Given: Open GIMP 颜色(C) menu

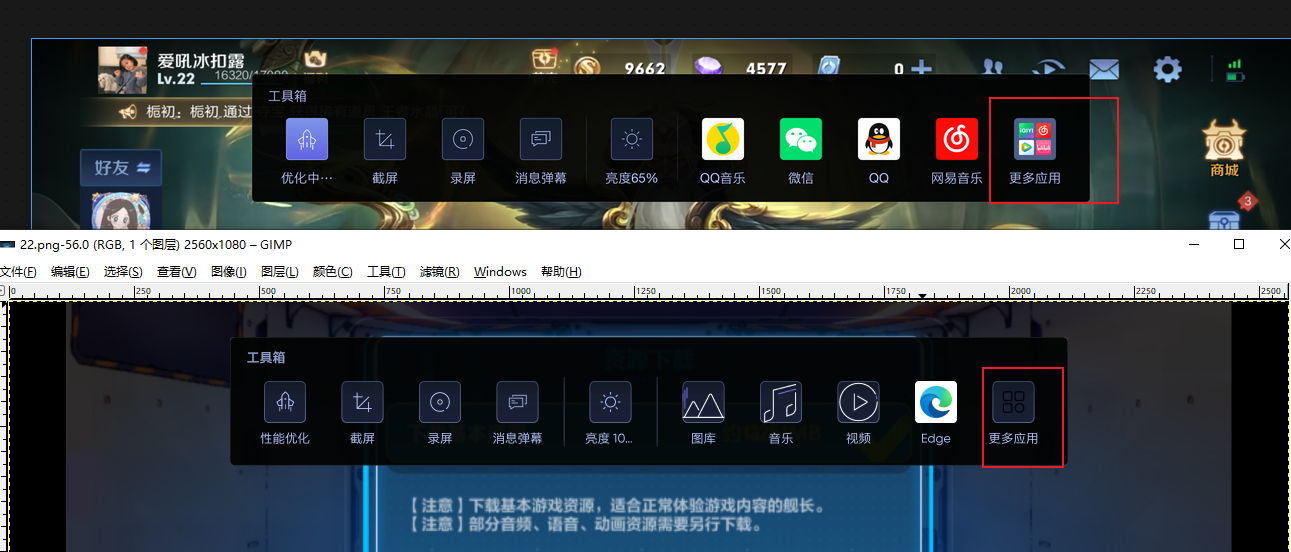Looking at the screenshot, I should [x=333, y=272].
